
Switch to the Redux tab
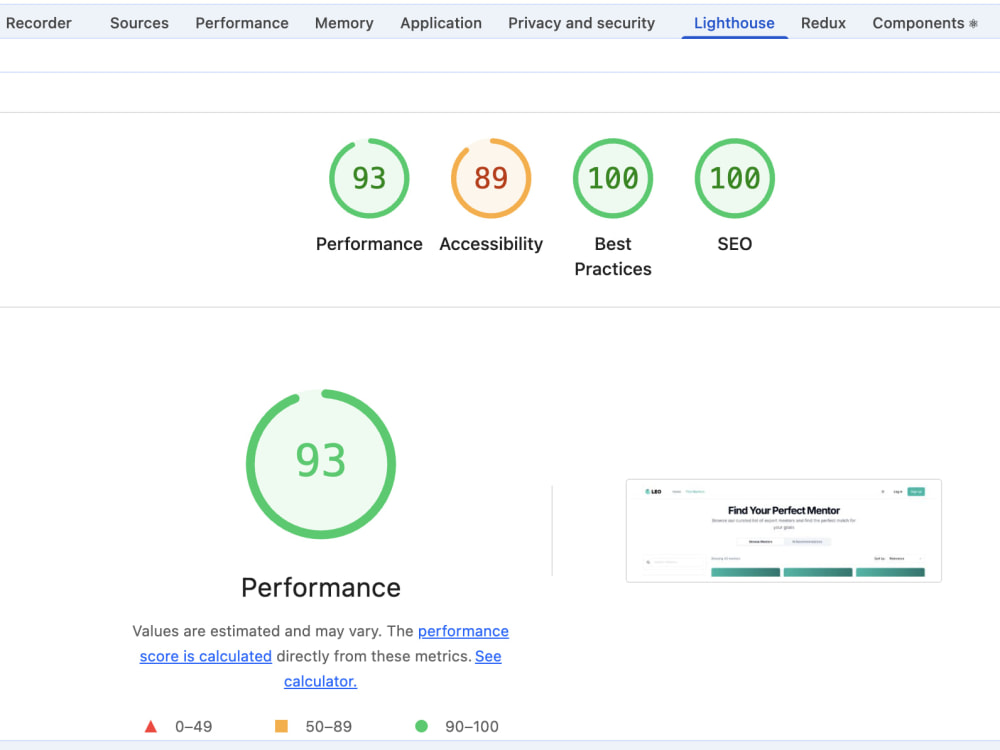coord(823,23)
